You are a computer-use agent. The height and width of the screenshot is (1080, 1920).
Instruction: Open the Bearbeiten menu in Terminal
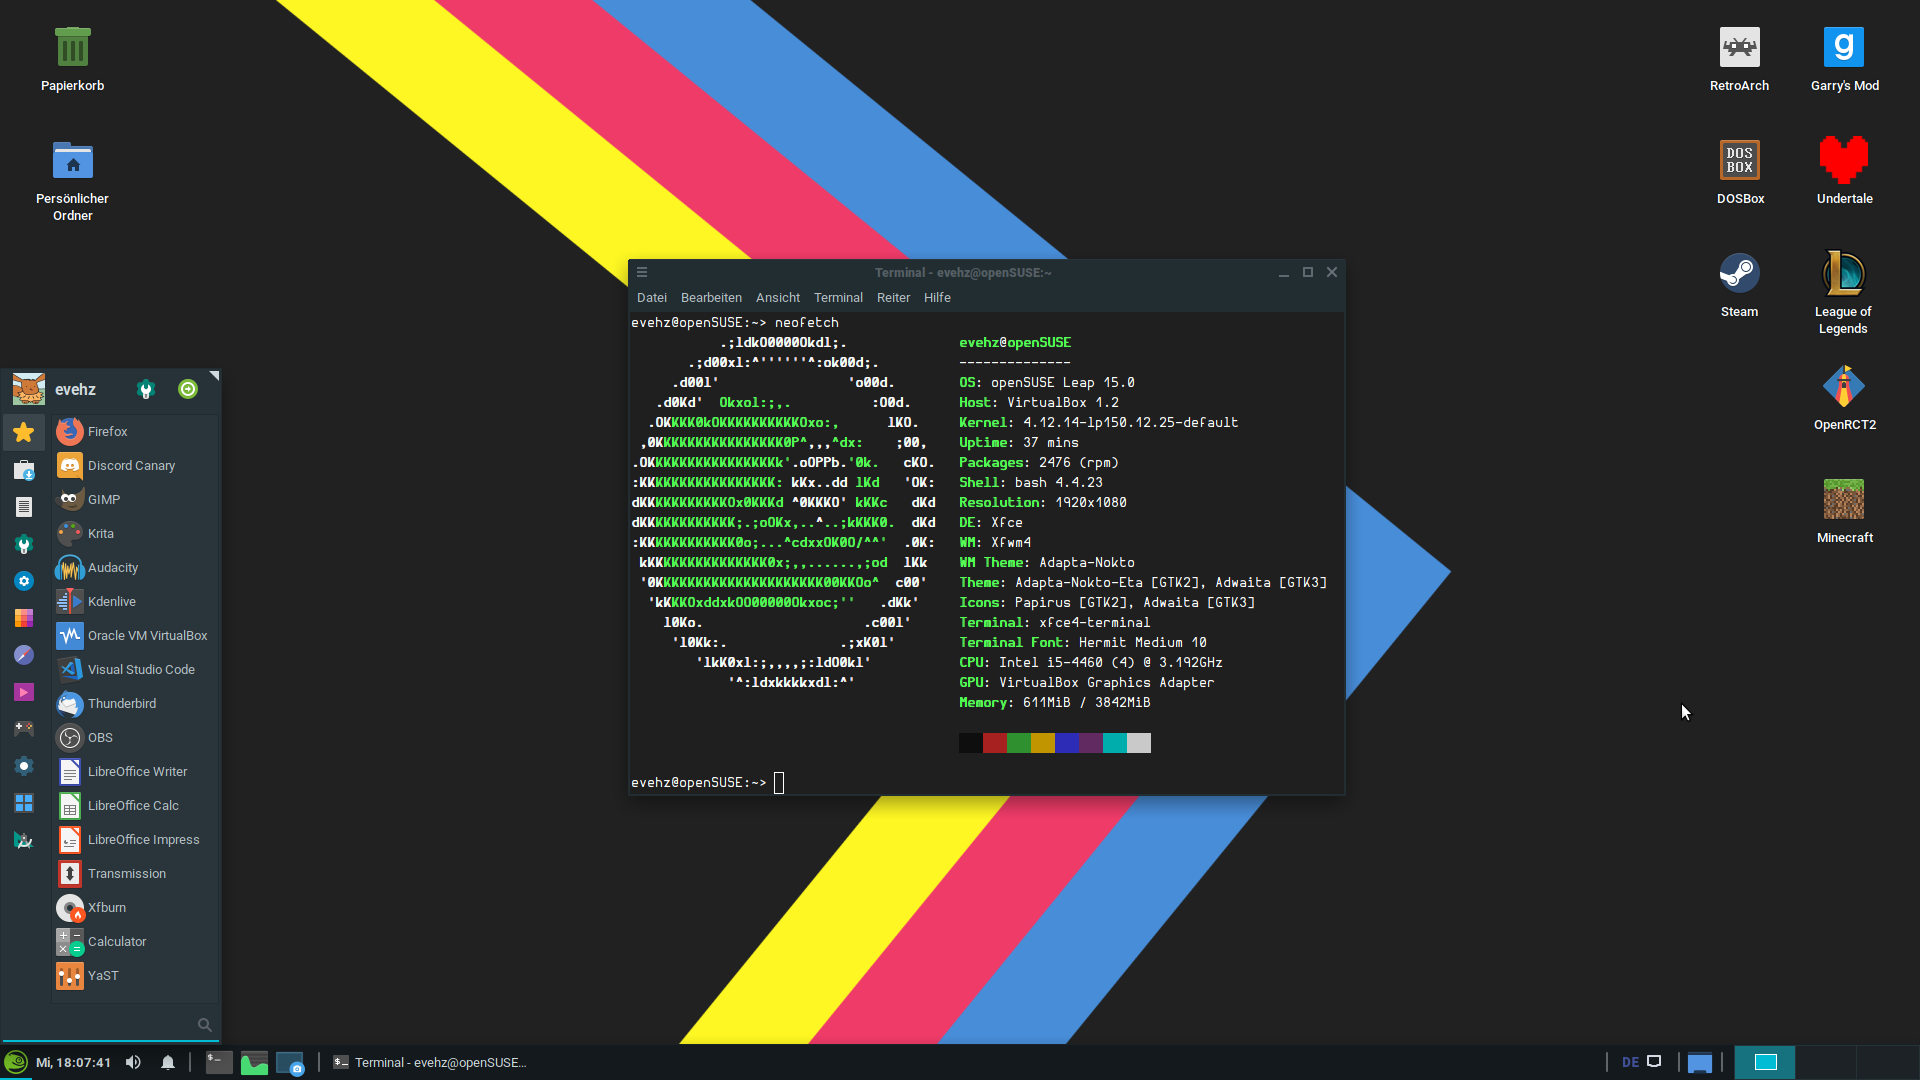[711, 298]
